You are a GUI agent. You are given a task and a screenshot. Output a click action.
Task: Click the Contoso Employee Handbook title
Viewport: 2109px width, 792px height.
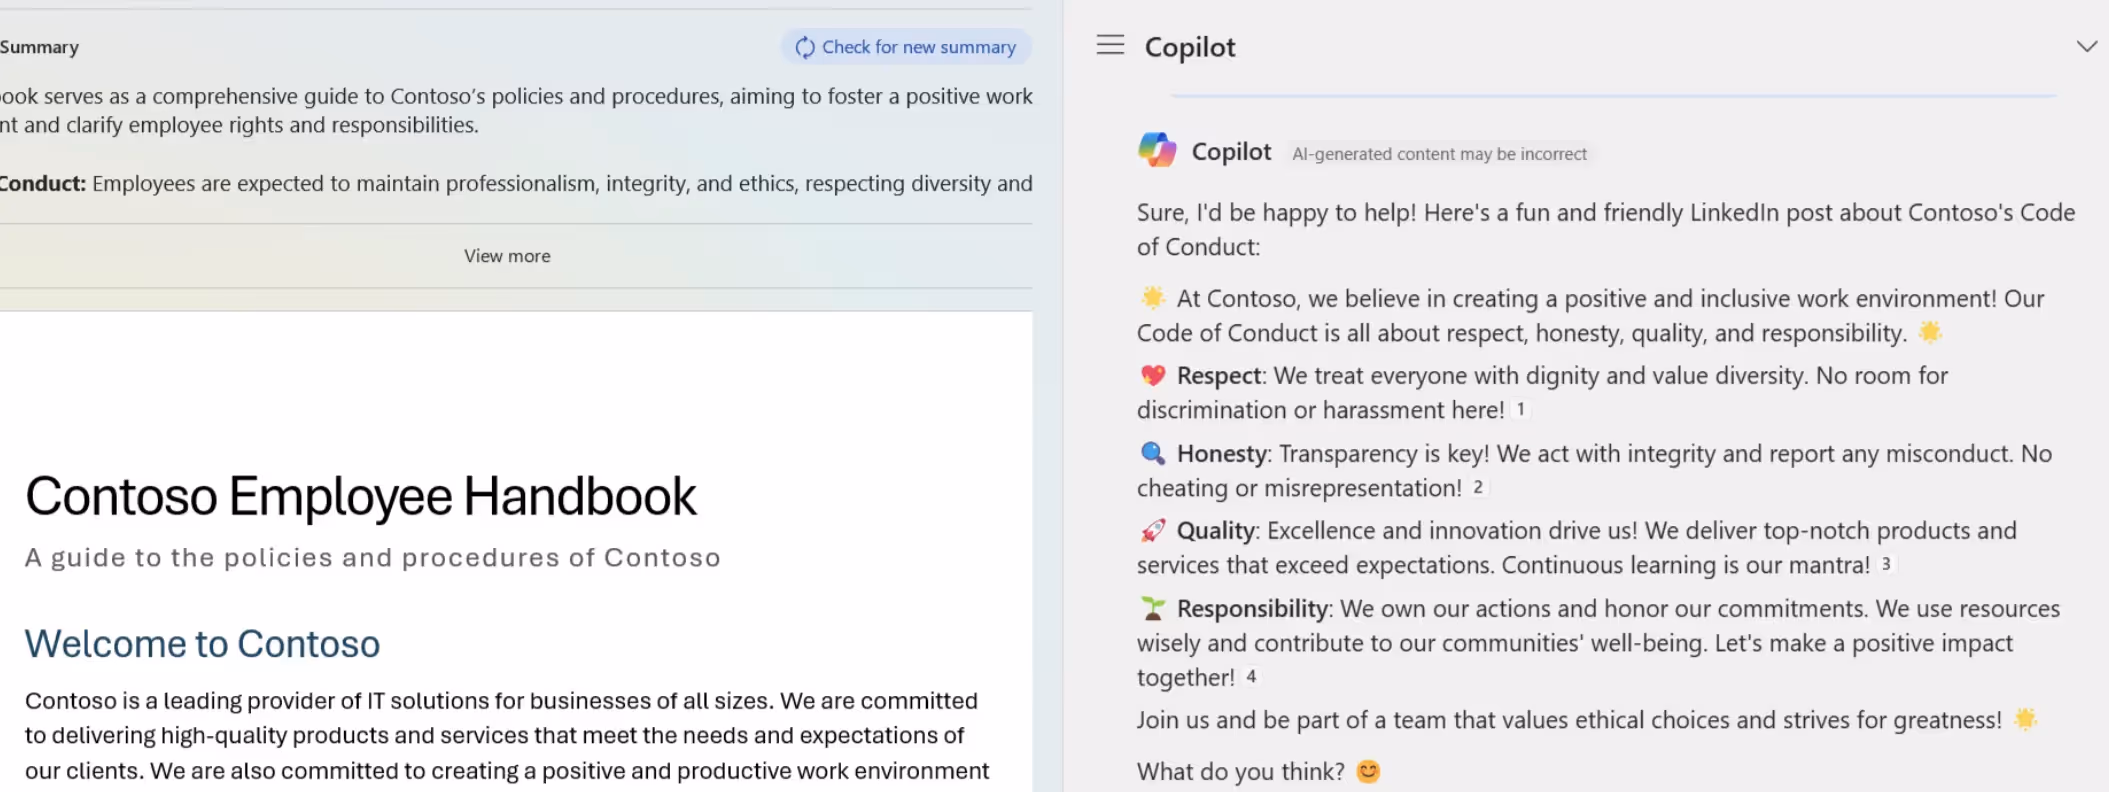(361, 496)
